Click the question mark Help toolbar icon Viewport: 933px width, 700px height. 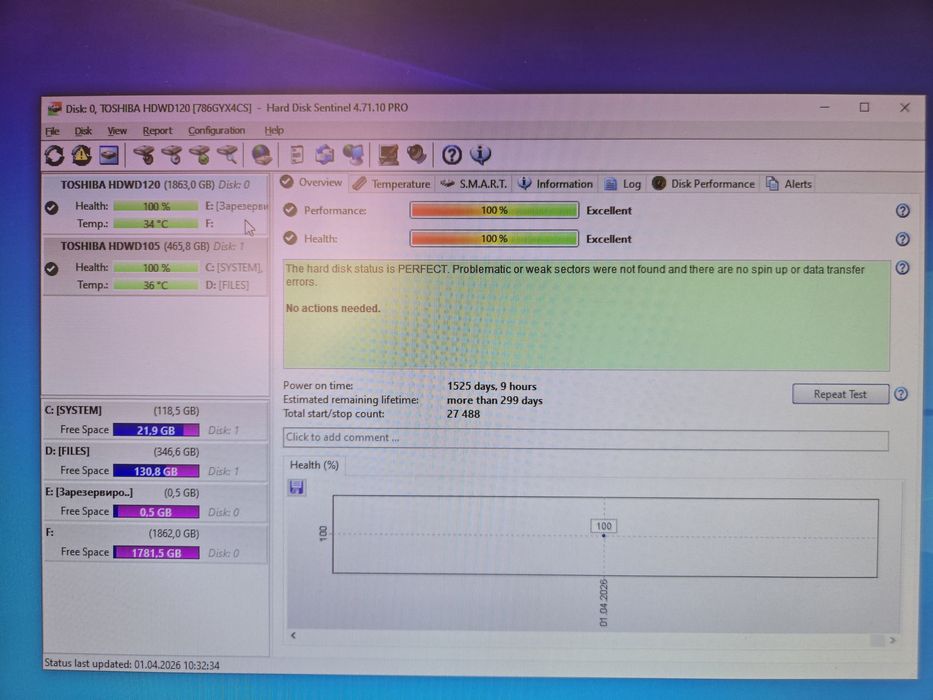(452, 155)
